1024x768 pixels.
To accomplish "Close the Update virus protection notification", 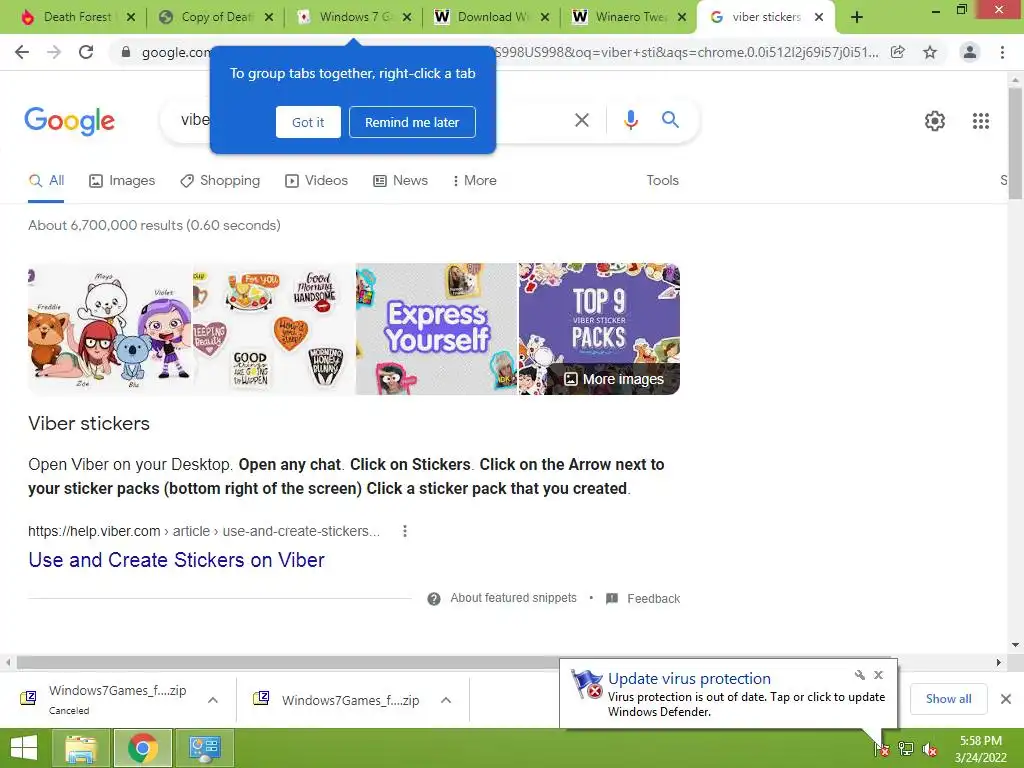I will (x=878, y=675).
